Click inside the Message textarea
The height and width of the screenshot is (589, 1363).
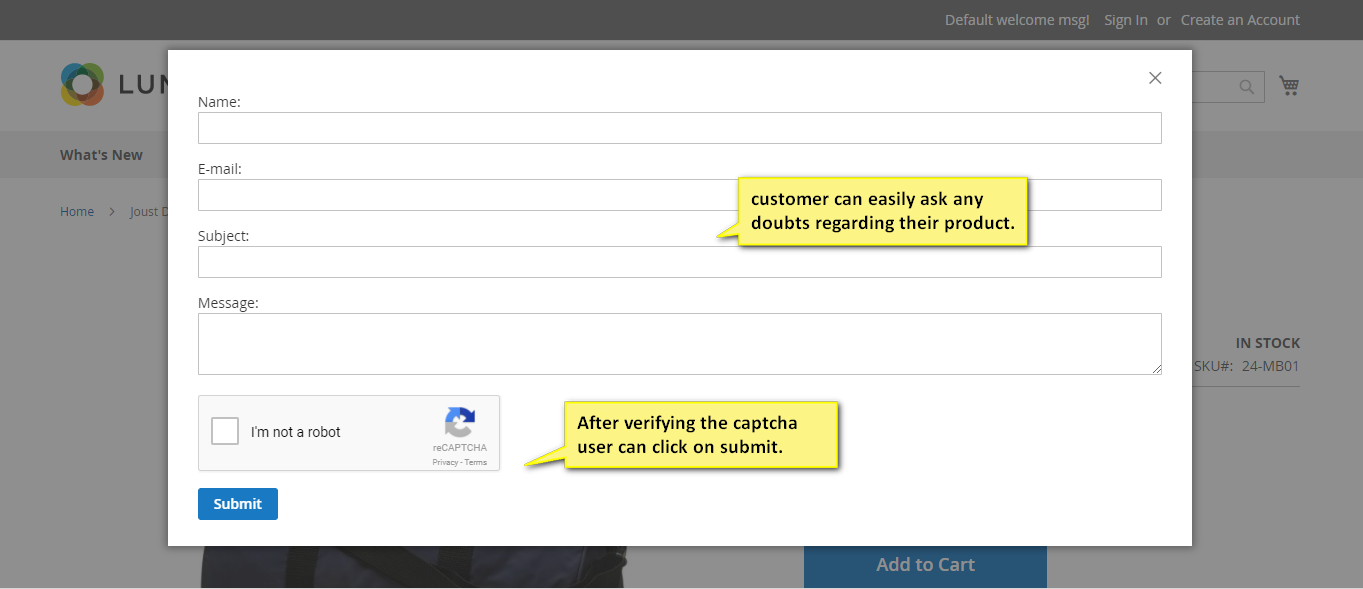[x=680, y=344]
